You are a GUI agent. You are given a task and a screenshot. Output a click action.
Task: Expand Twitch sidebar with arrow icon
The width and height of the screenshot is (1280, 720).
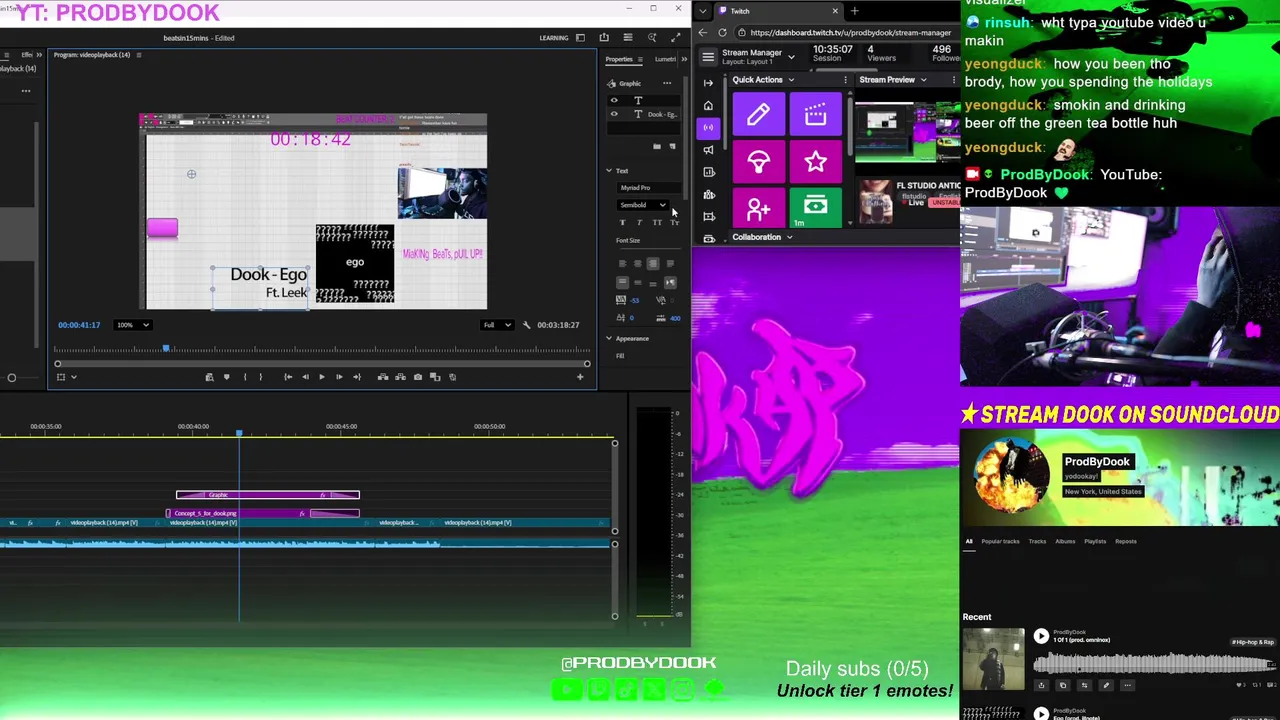pyautogui.click(x=708, y=83)
